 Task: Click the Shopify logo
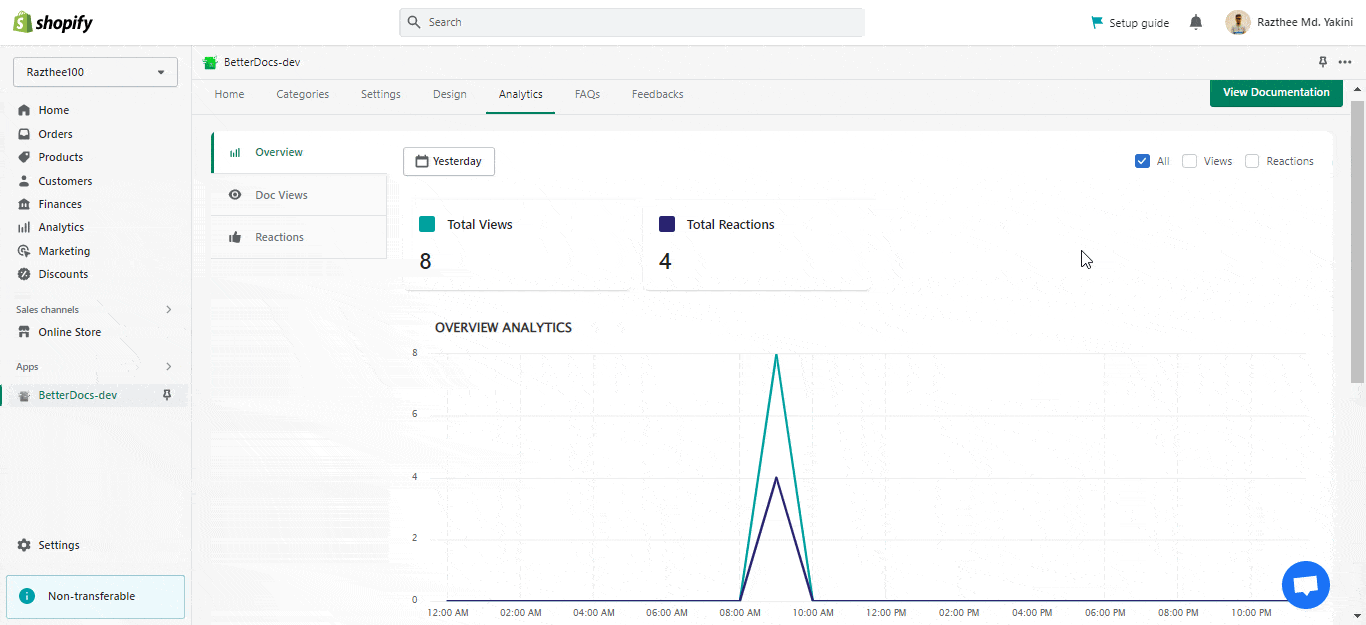point(53,22)
